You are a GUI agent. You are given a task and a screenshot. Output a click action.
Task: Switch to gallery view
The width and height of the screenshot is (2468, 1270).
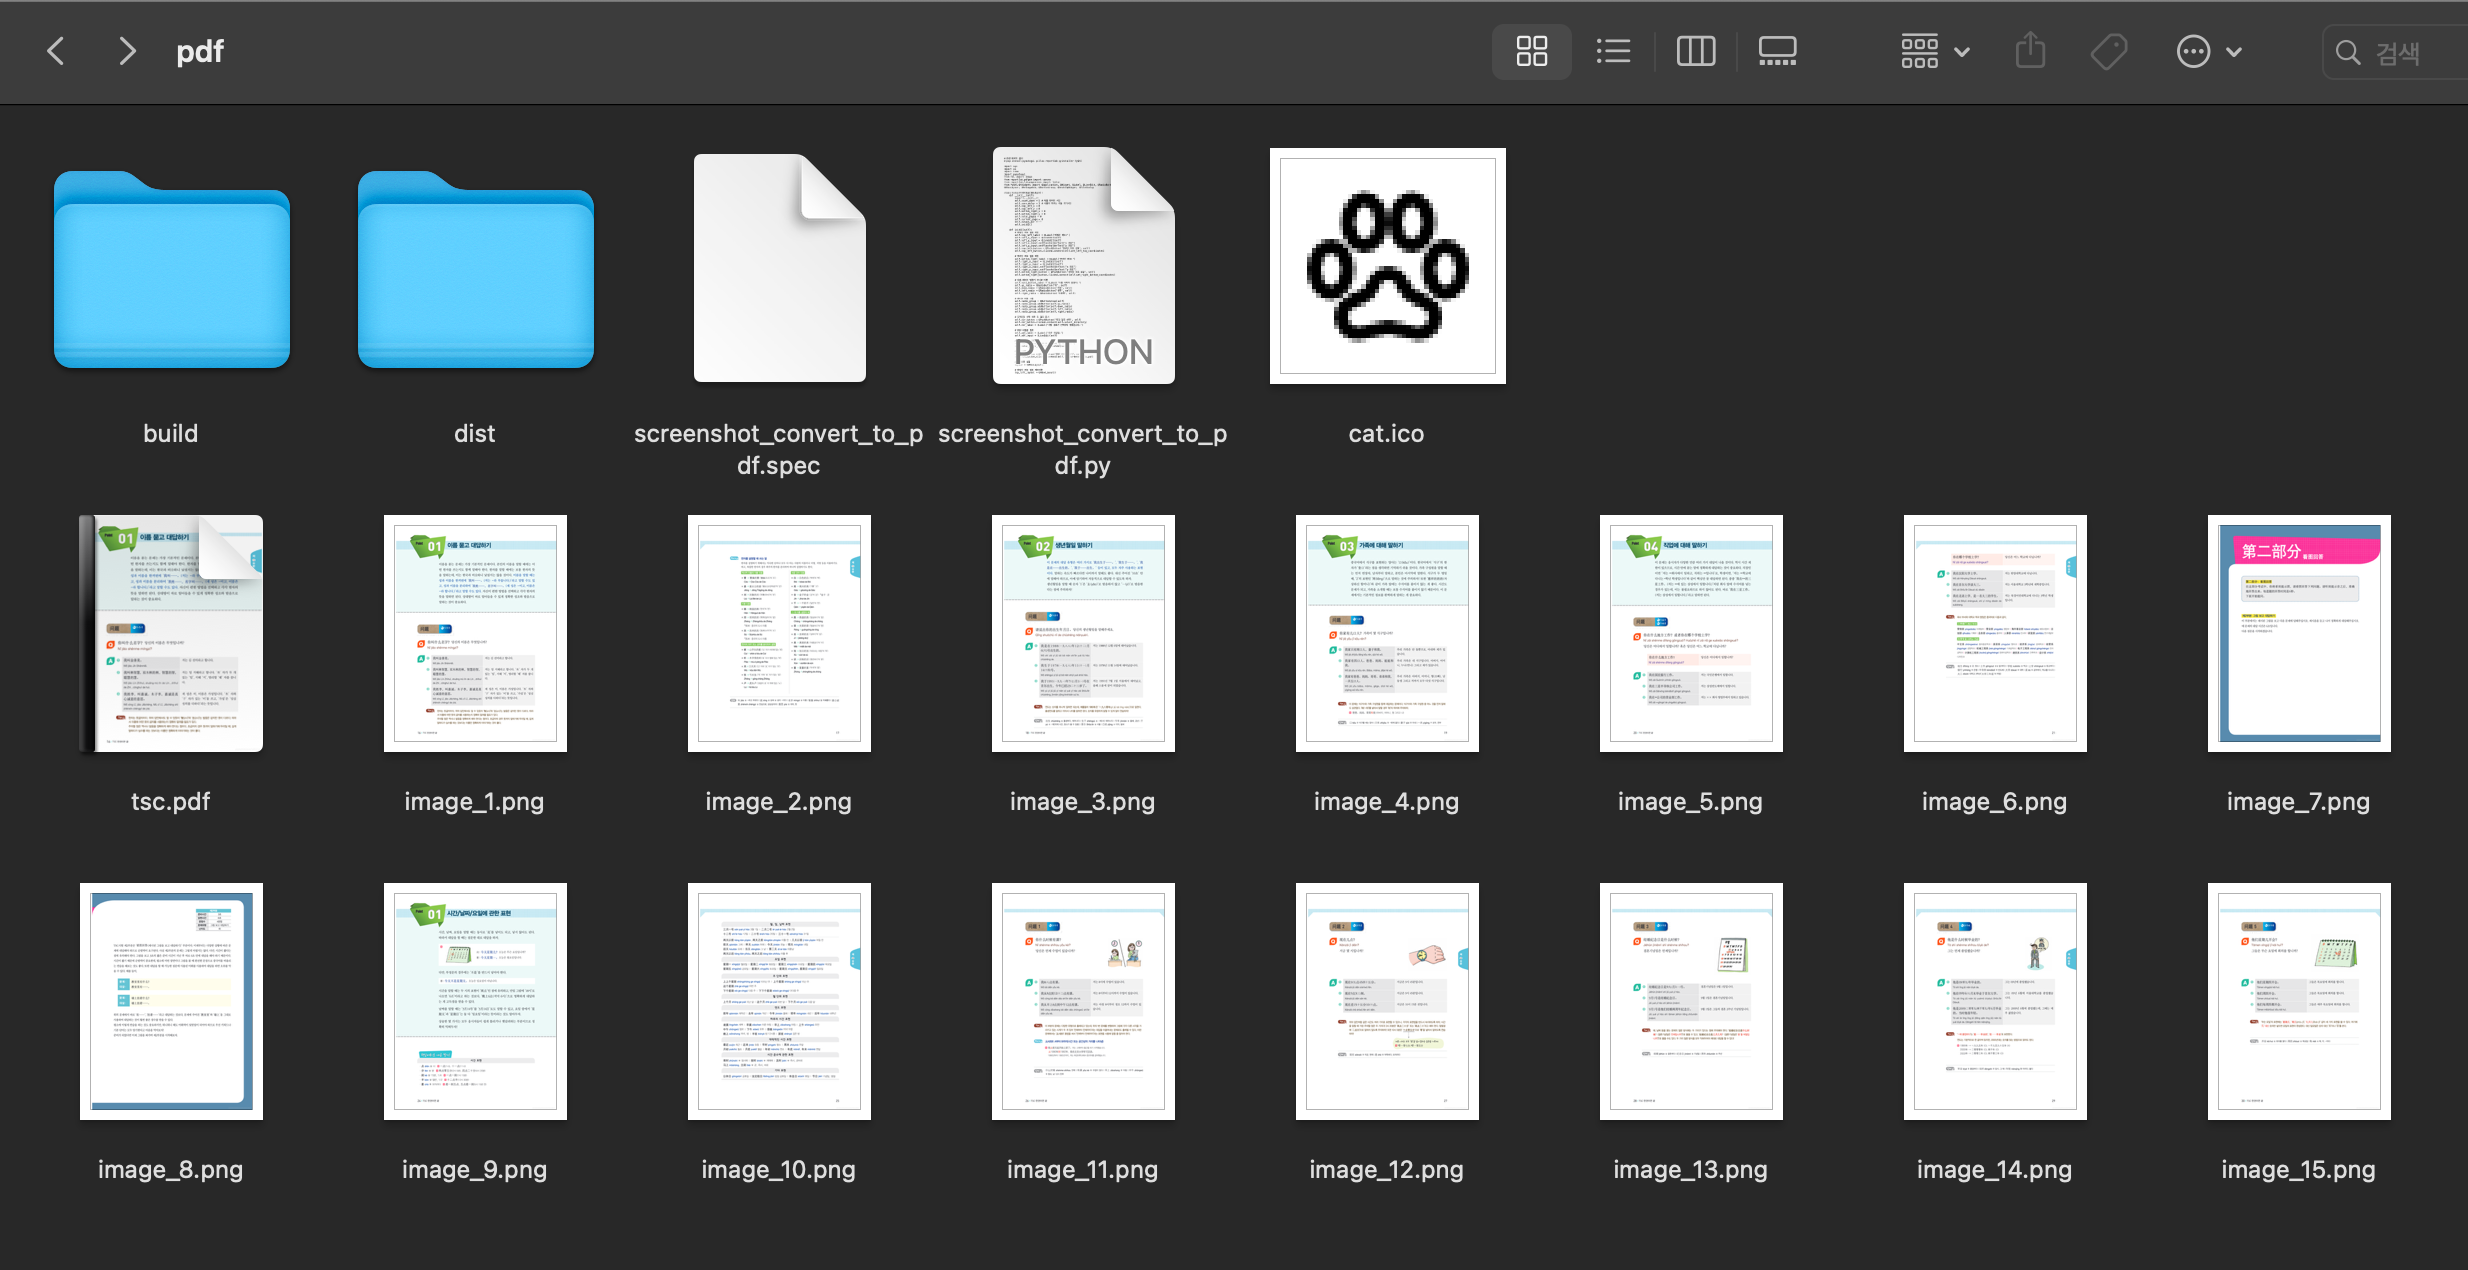pyautogui.click(x=1777, y=51)
